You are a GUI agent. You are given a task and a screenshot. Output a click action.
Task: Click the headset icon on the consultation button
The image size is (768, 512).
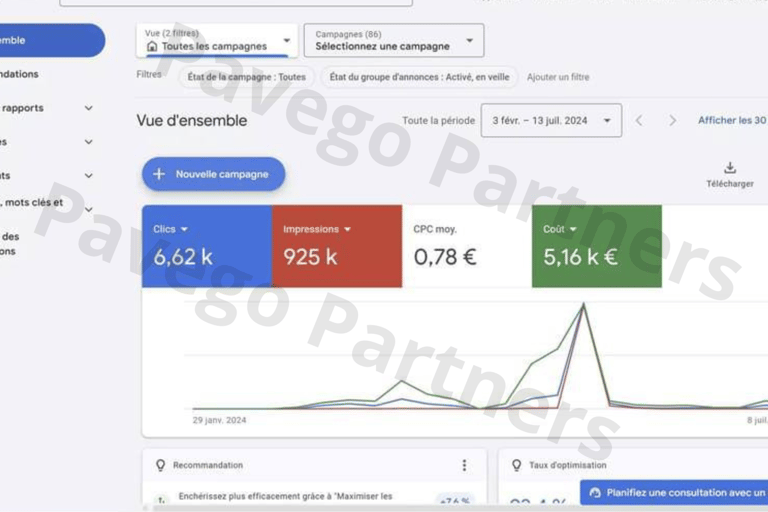coord(595,493)
